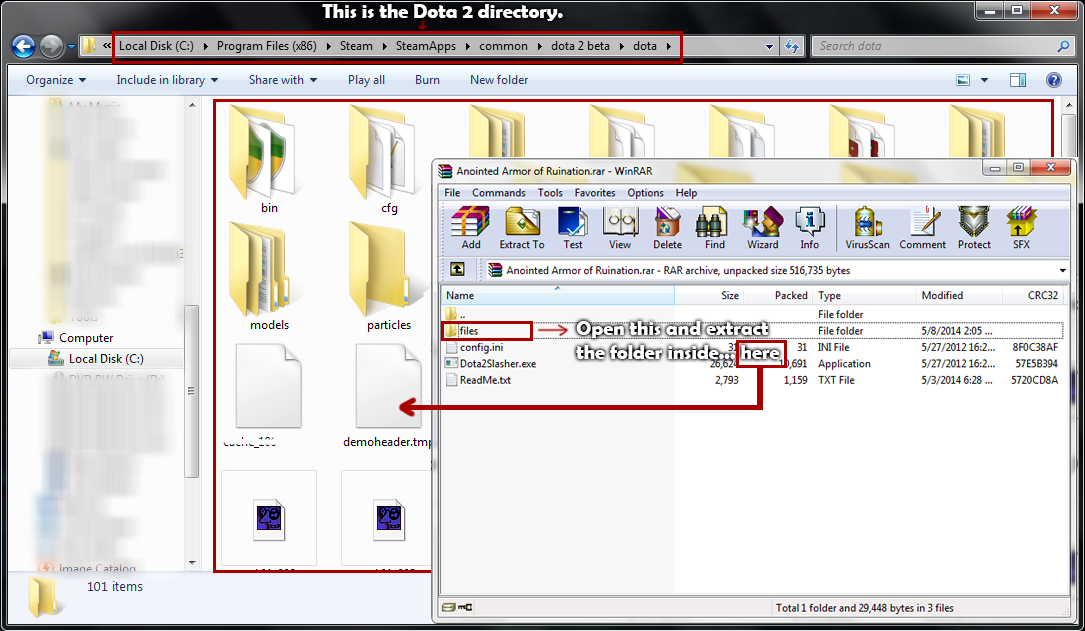Click the Delete icon in WinRAR toolbar
The image size is (1085, 631).
(x=667, y=228)
